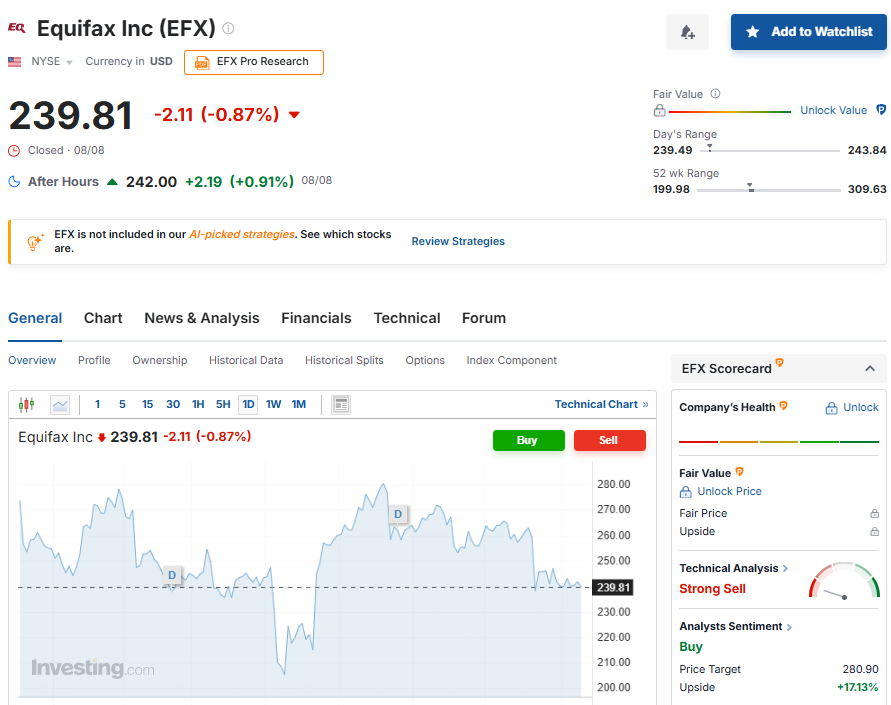The width and height of the screenshot is (891, 705).
Task: Set chart interval to 15 minutes
Action: pyautogui.click(x=147, y=404)
